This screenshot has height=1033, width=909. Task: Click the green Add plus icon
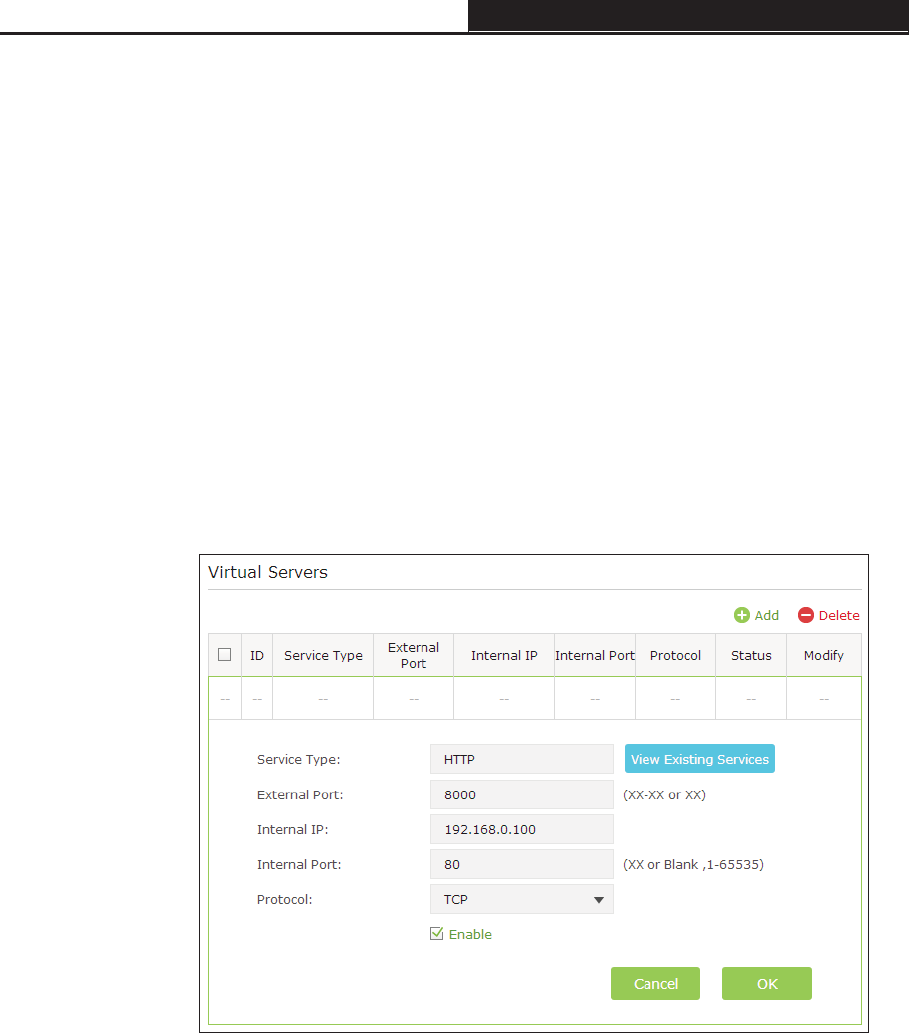coord(742,615)
